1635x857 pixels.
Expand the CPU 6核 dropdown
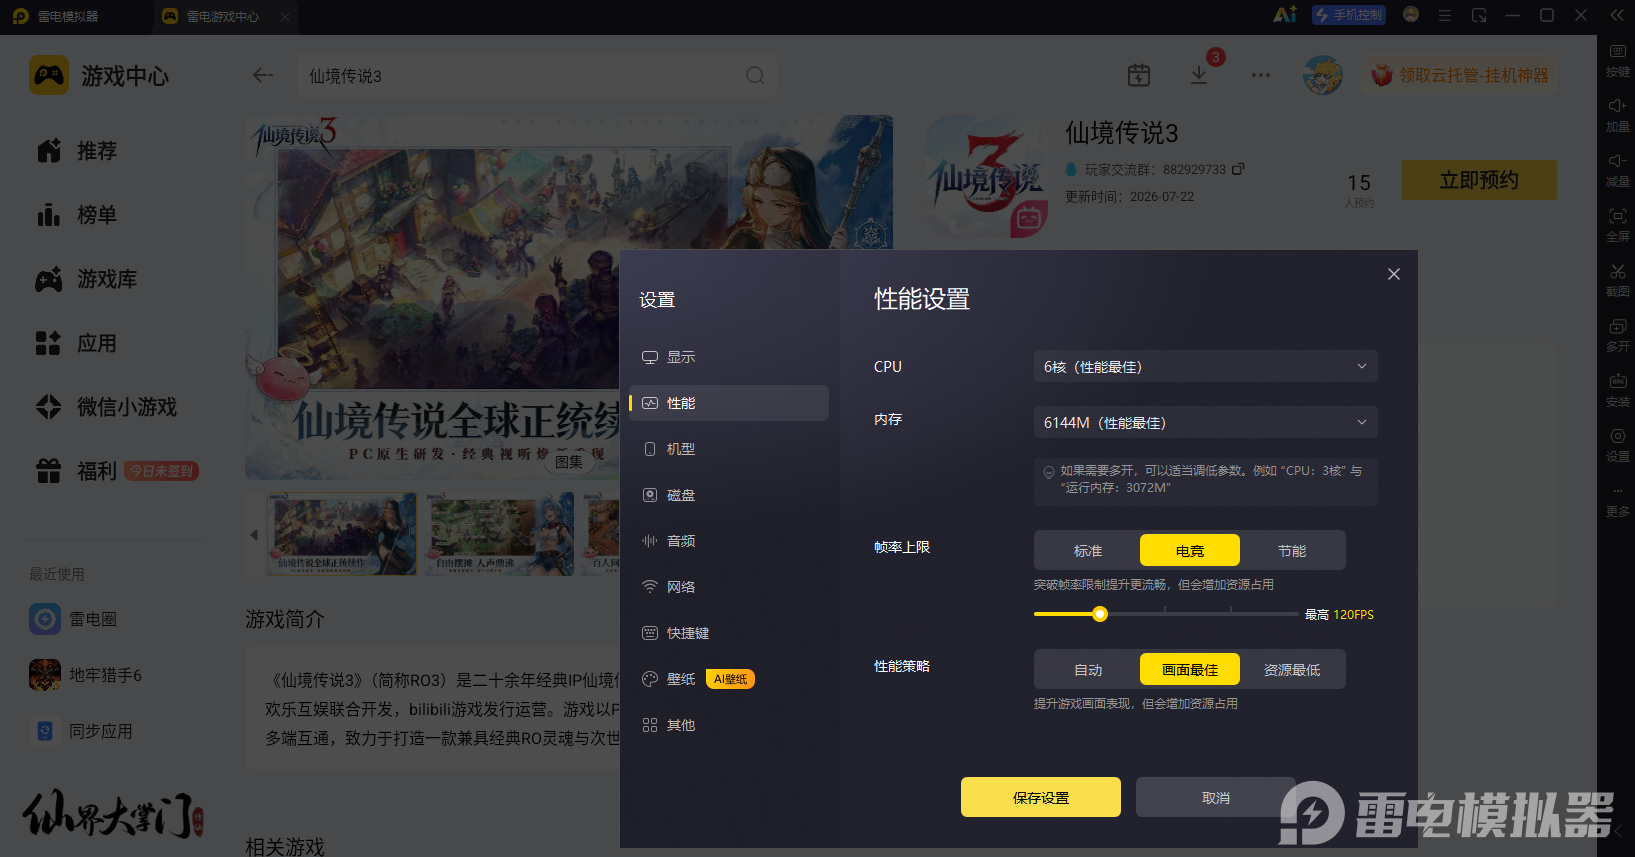[x=1205, y=366]
